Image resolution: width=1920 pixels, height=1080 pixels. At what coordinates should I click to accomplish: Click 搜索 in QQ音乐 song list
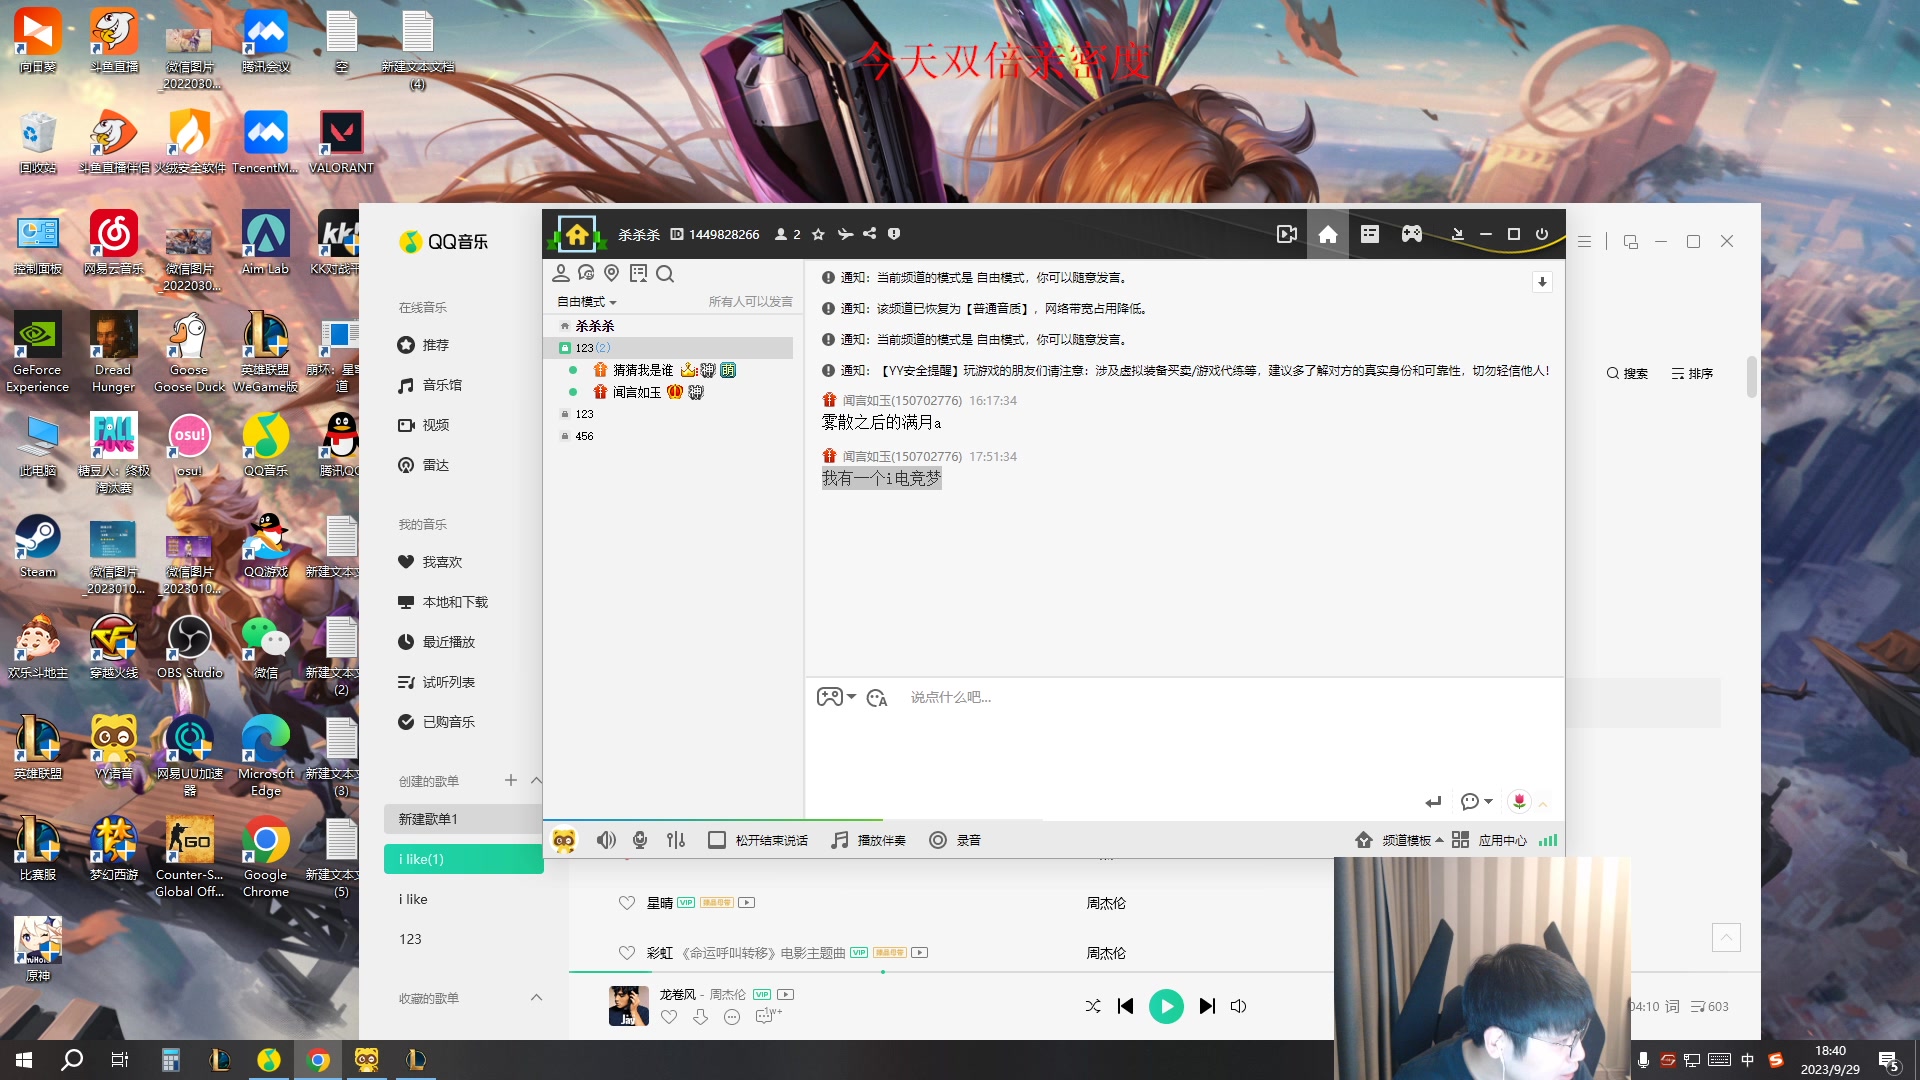[1627, 373]
